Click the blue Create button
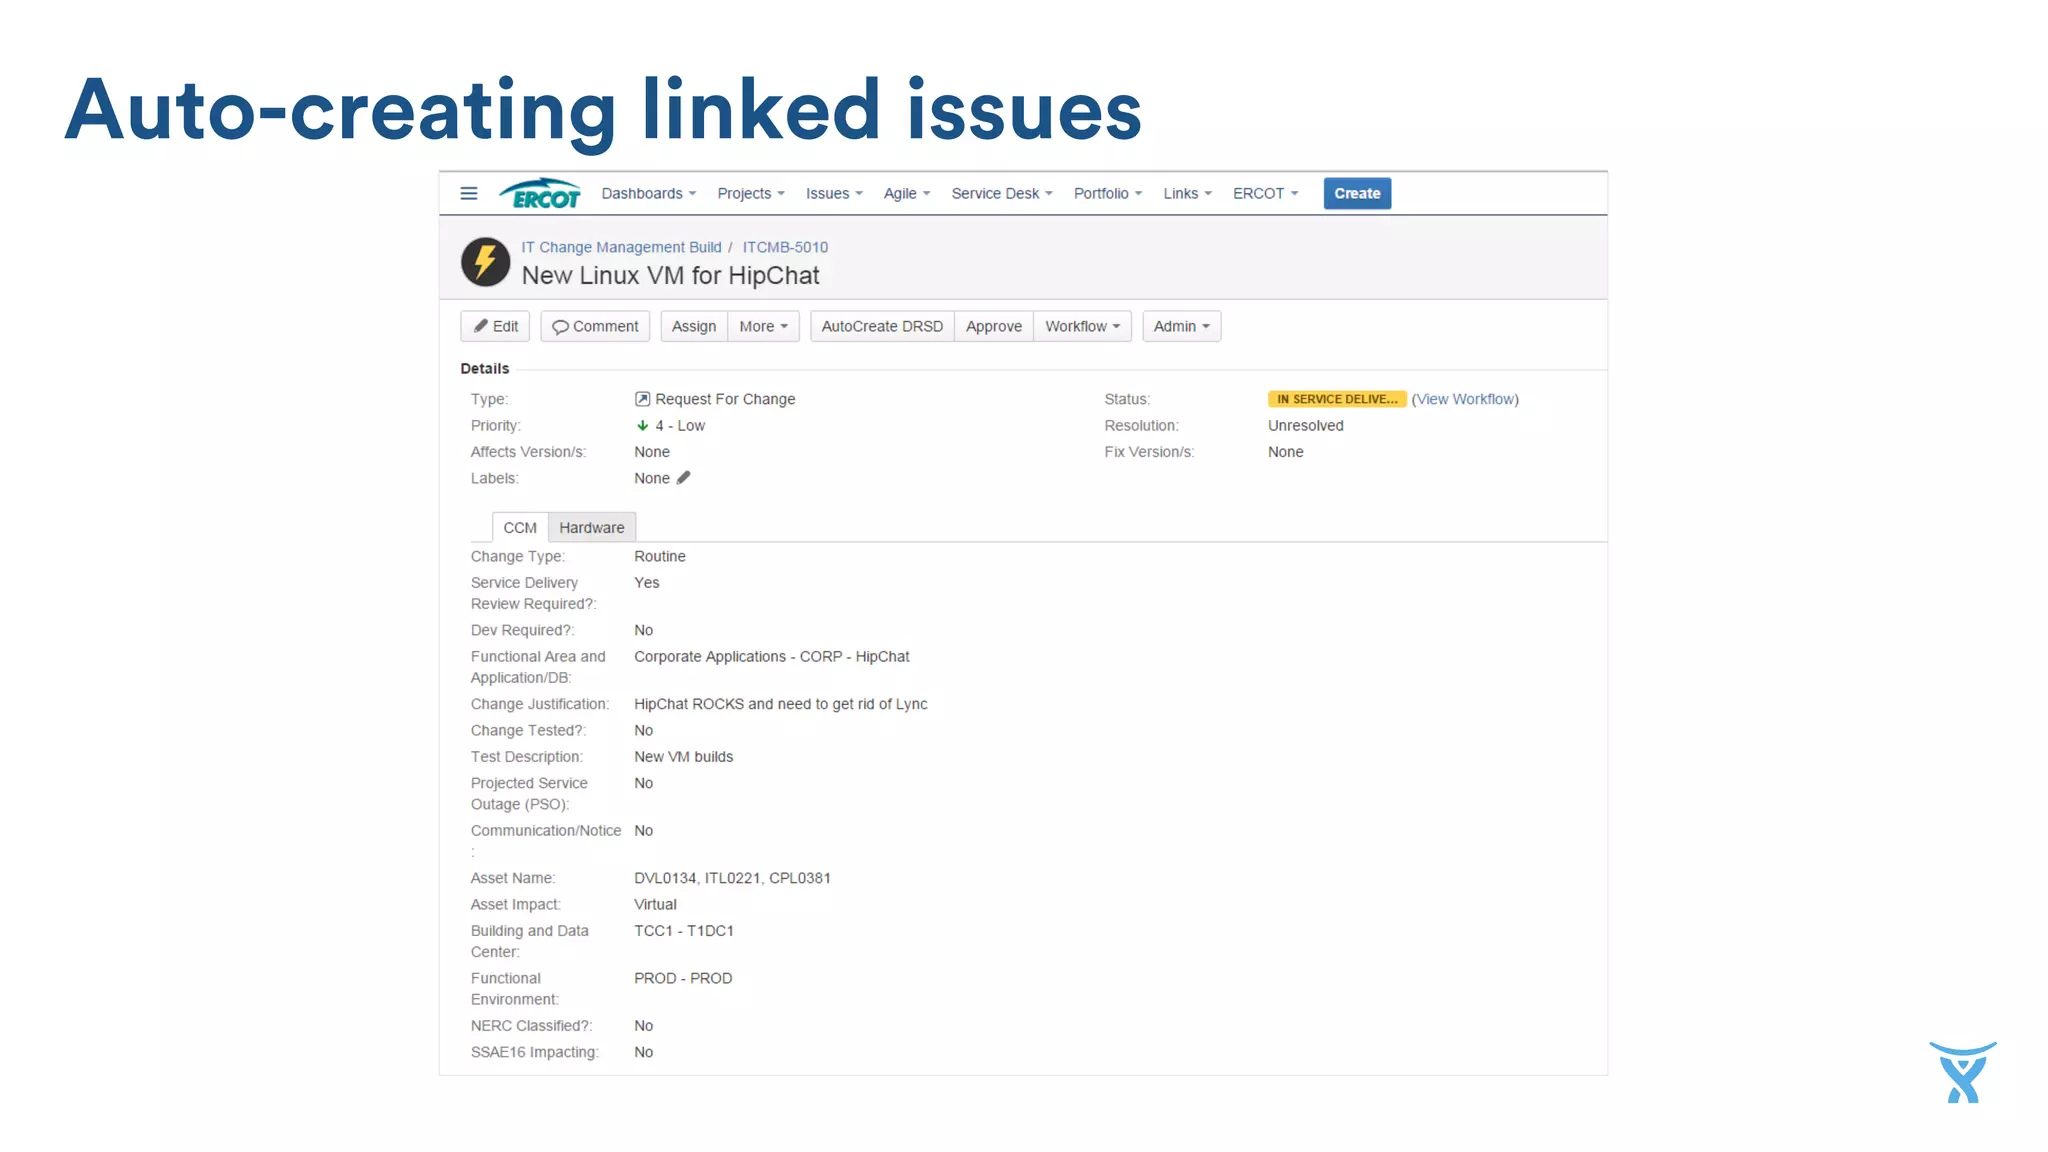 [1357, 193]
